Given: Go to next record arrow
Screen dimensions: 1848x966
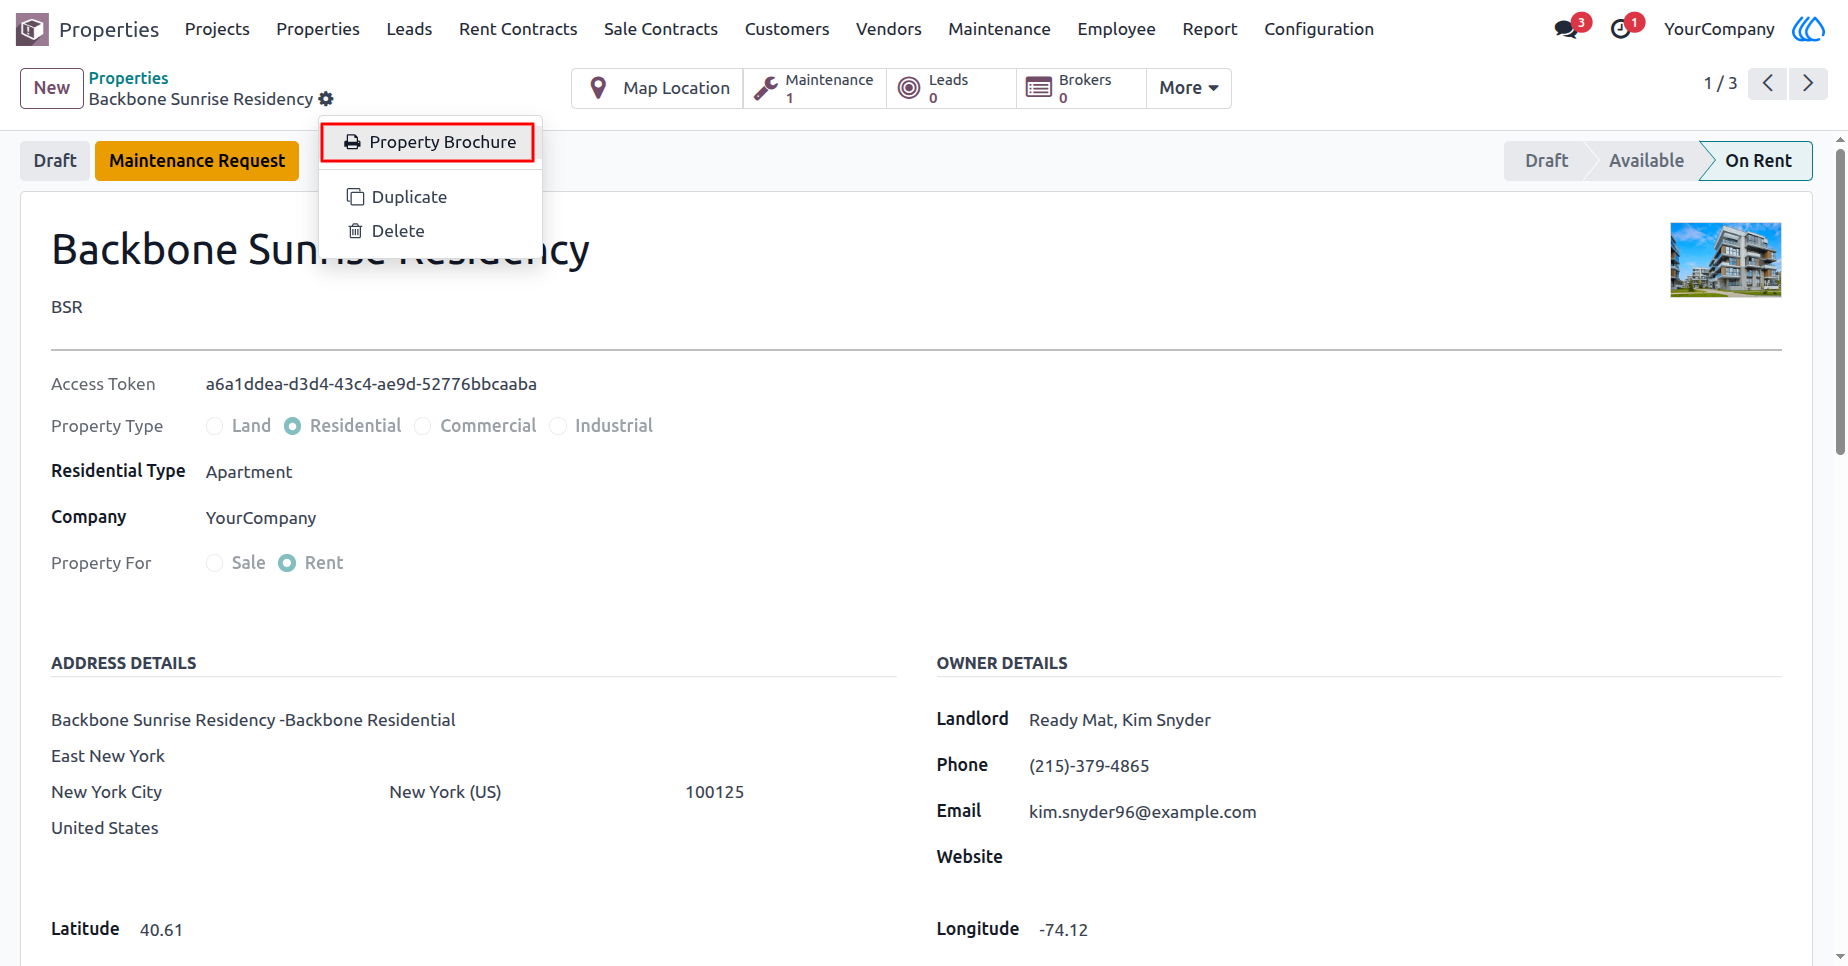Looking at the screenshot, I should (x=1808, y=83).
